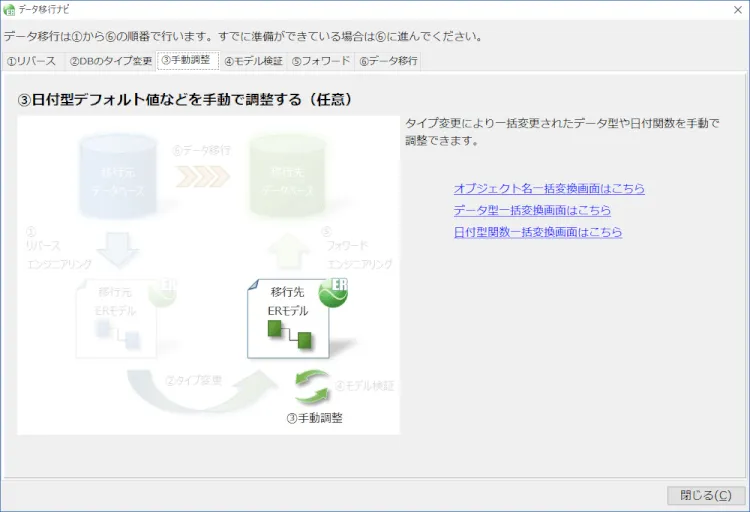Open the オブジェクト名一括変換 screen link
This screenshot has width=750, height=512.
click(549, 188)
